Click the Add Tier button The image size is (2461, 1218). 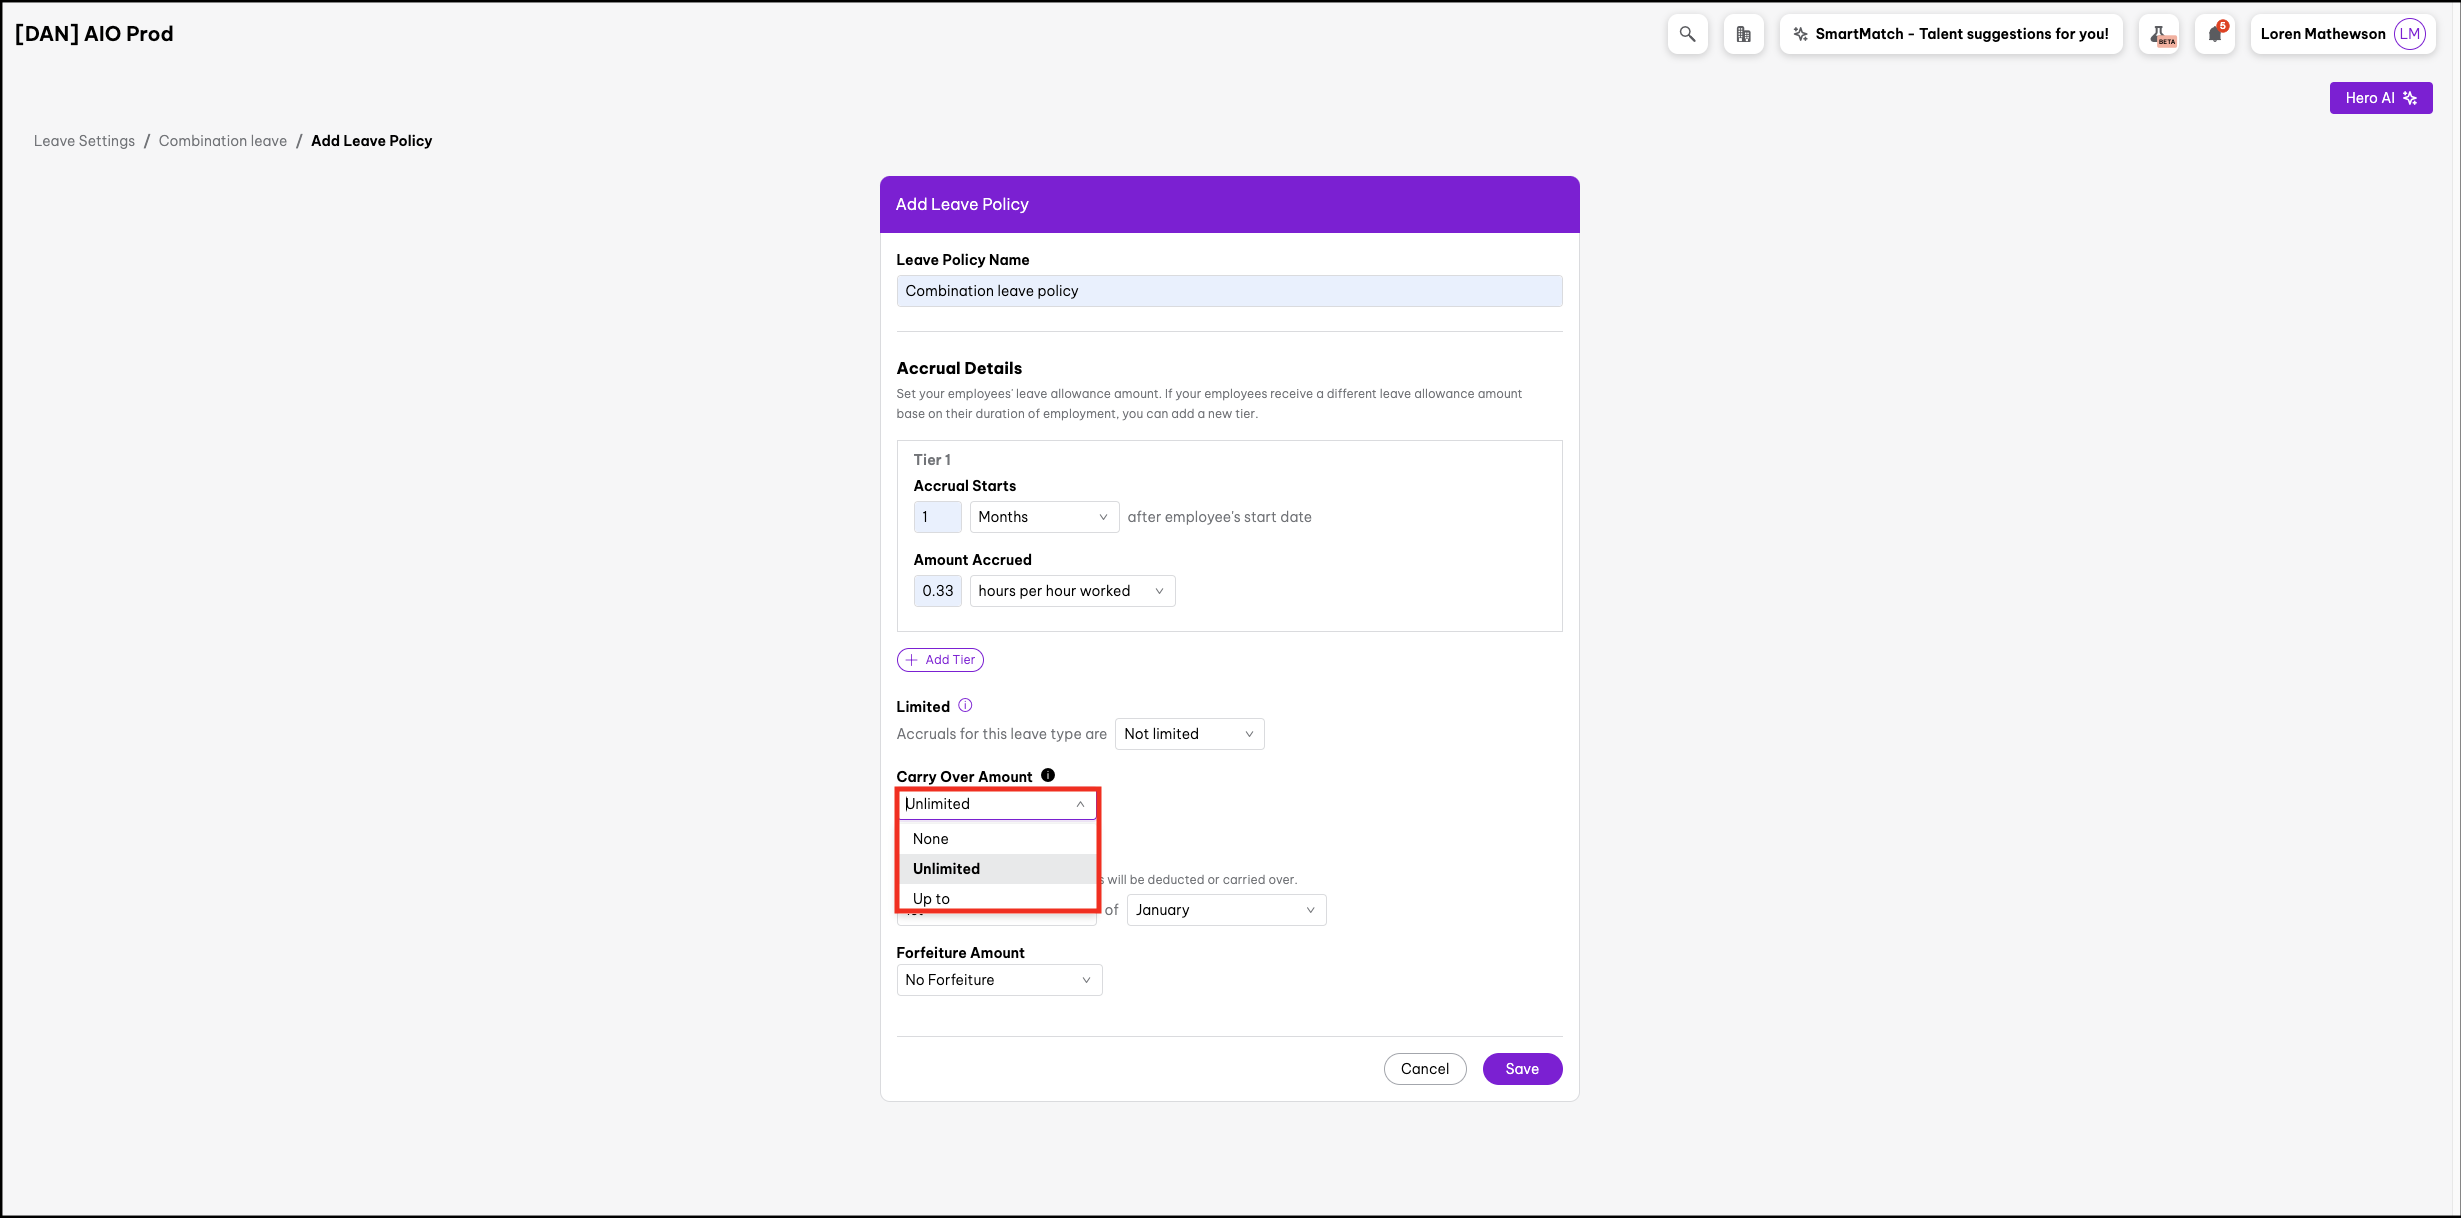940,660
